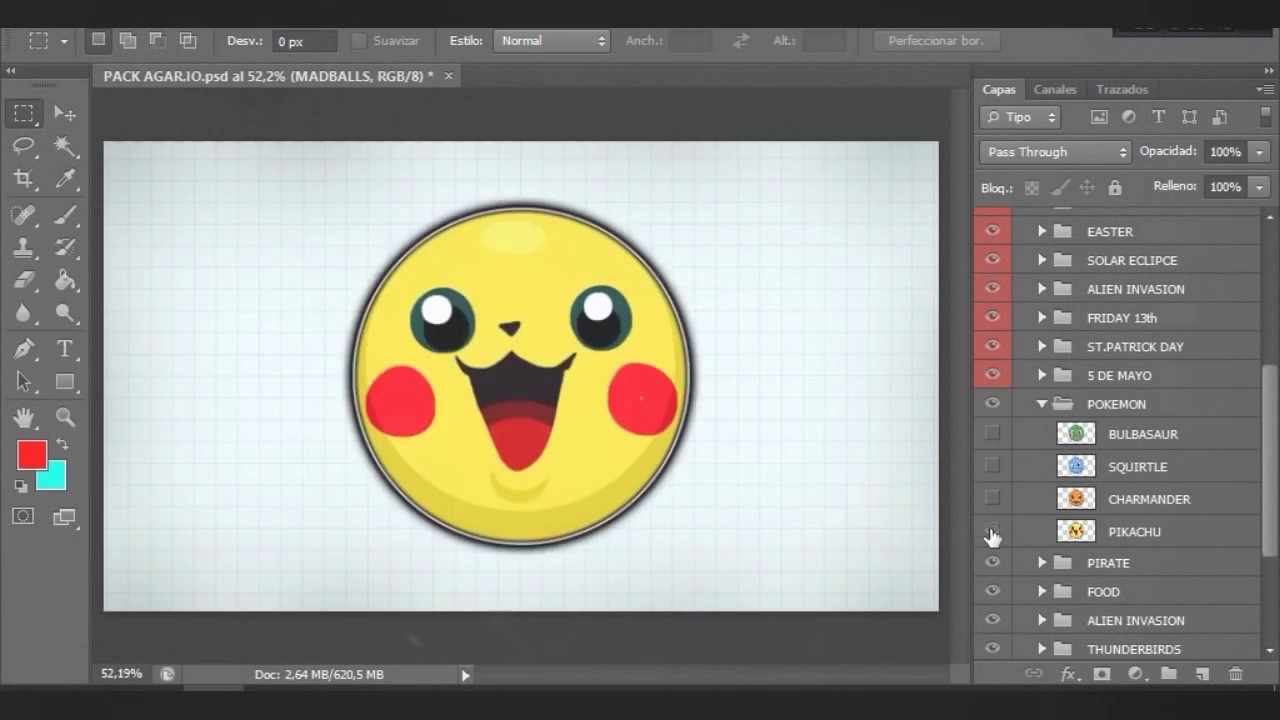This screenshot has width=1280, height=720.
Task: Enable the Suavizar checkbox
Action: click(x=359, y=41)
